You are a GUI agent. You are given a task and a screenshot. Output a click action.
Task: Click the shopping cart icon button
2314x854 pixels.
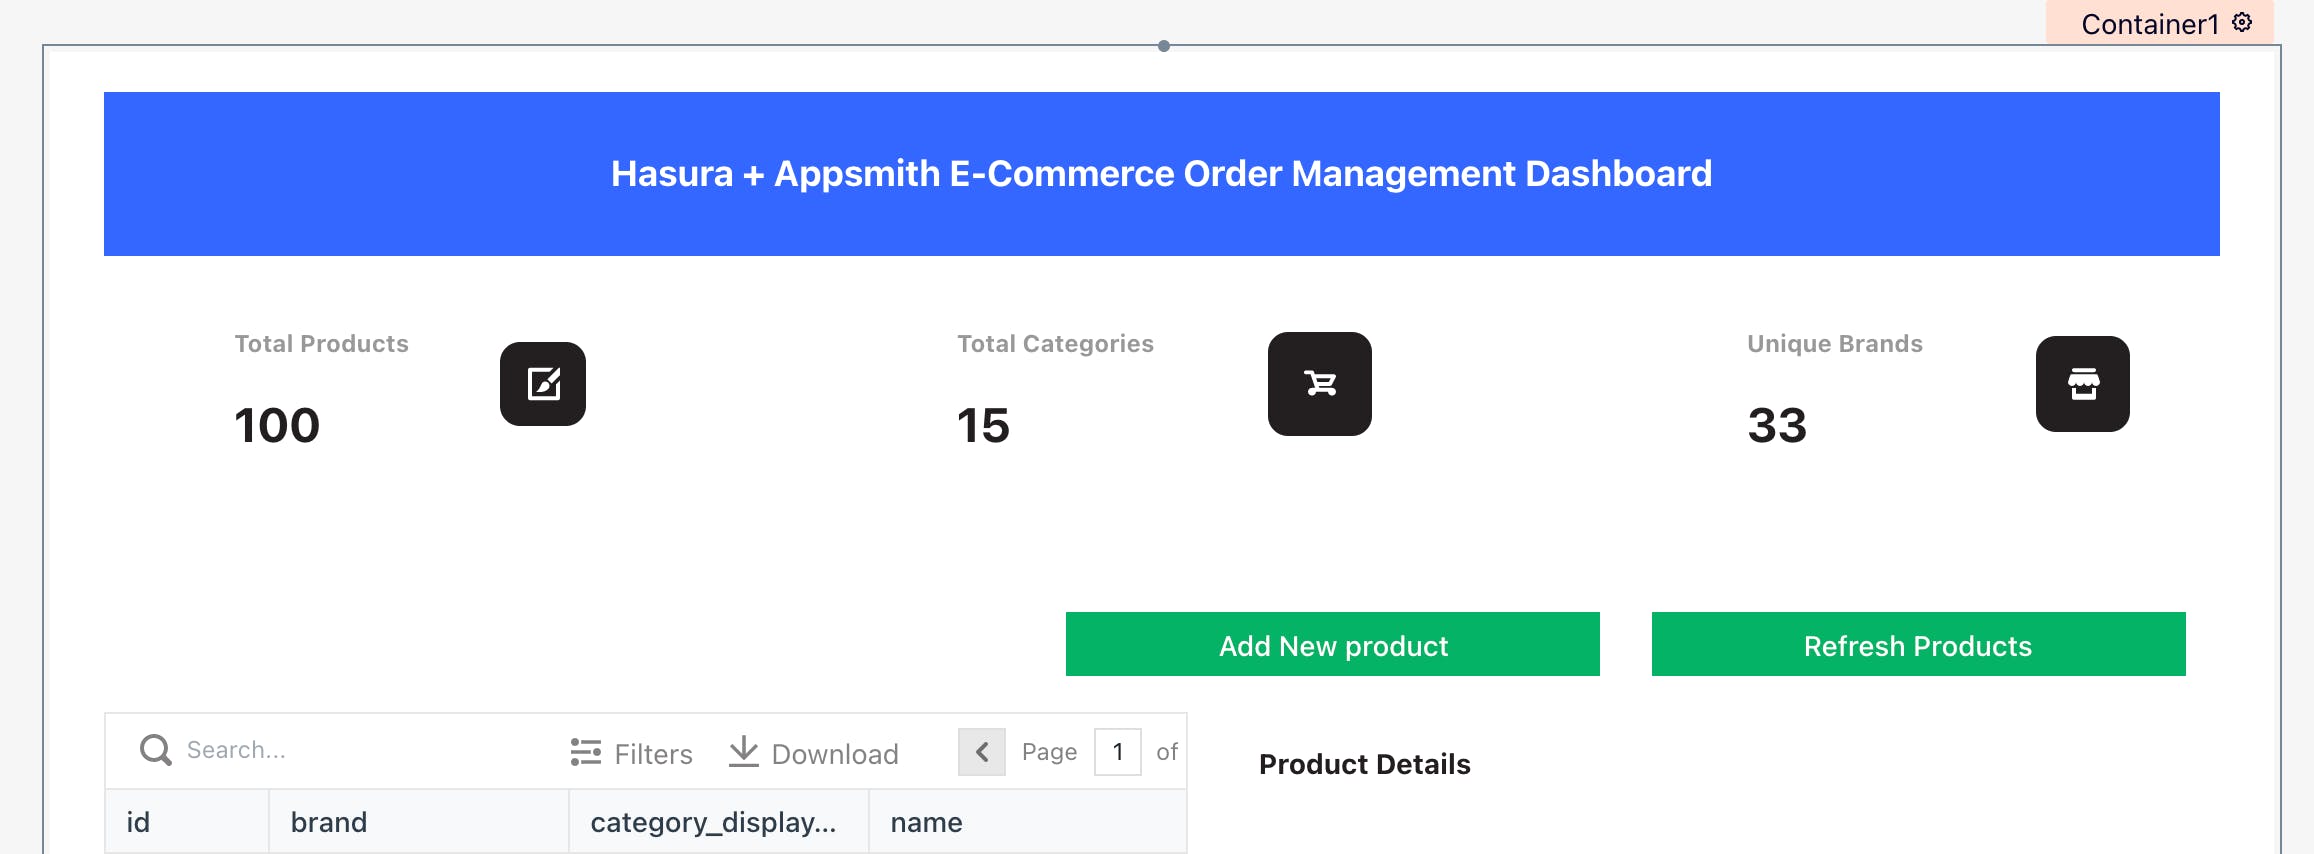tap(1319, 384)
